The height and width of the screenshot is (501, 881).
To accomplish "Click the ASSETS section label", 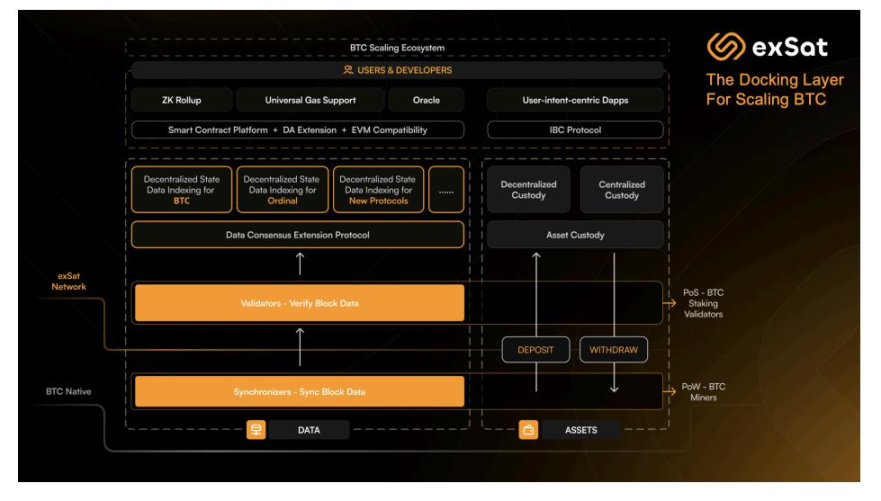I will (x=581, y=430).
